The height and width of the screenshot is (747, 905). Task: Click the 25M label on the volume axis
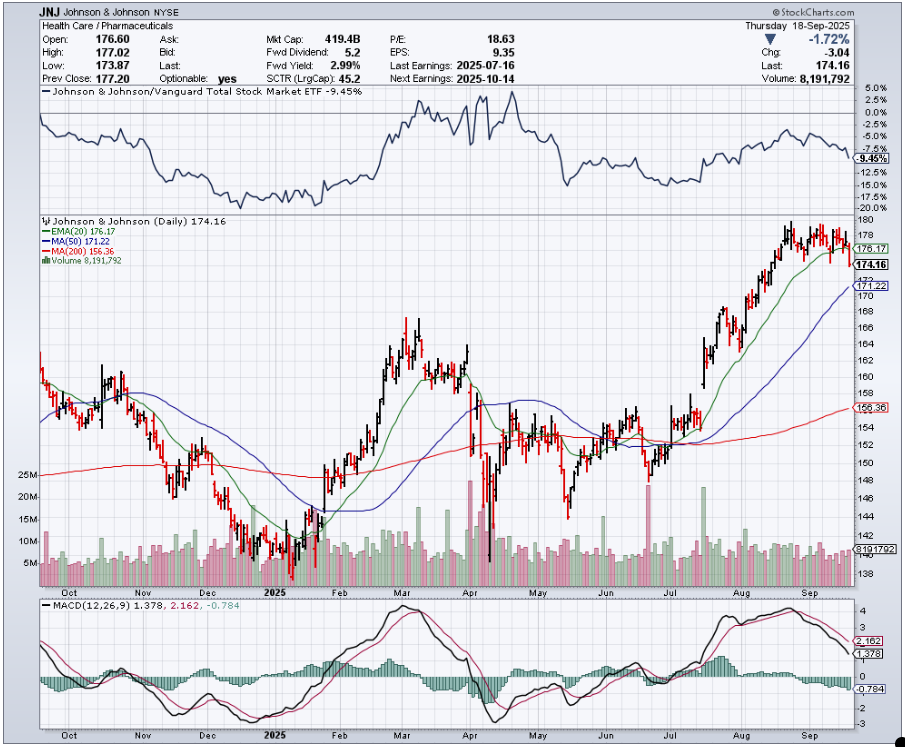click(28, 475)
